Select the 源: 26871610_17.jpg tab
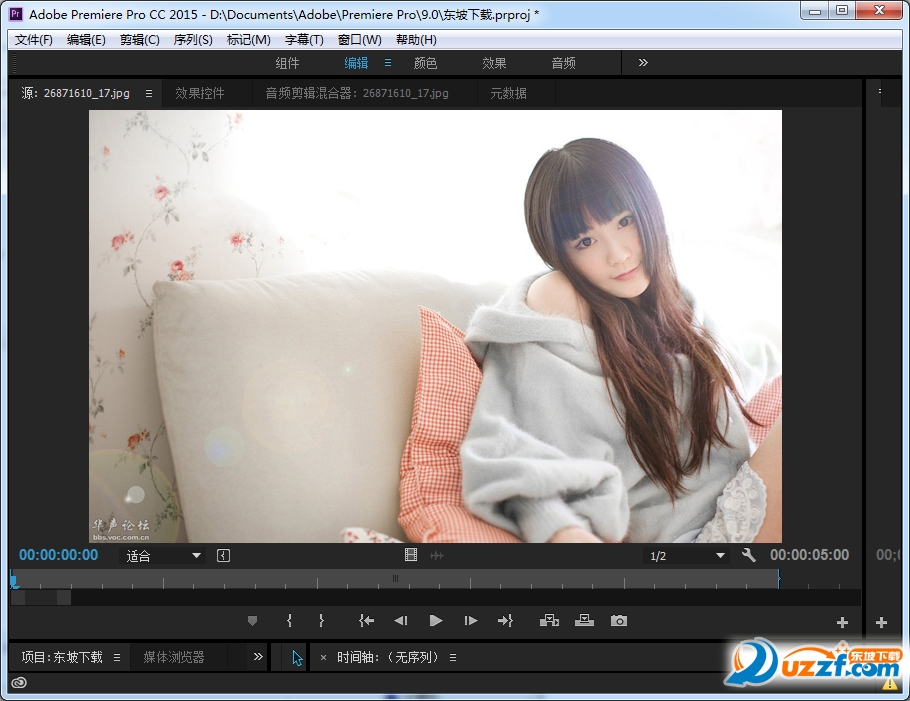Viewport: 910px width, 701px height. pos(75,93)
